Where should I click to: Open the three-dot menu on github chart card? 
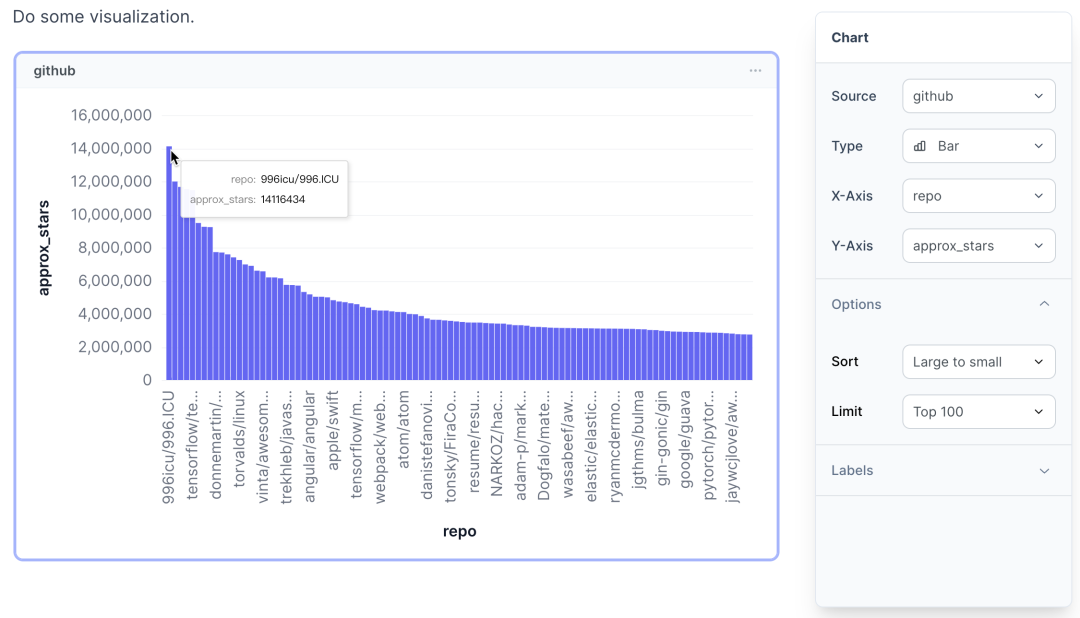click(755, 71)
